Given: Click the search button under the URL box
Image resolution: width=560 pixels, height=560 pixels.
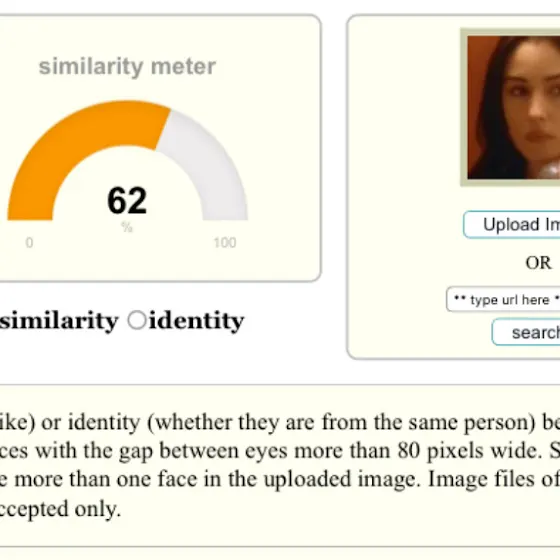Looking at the screenshot, I should [526, 332].
